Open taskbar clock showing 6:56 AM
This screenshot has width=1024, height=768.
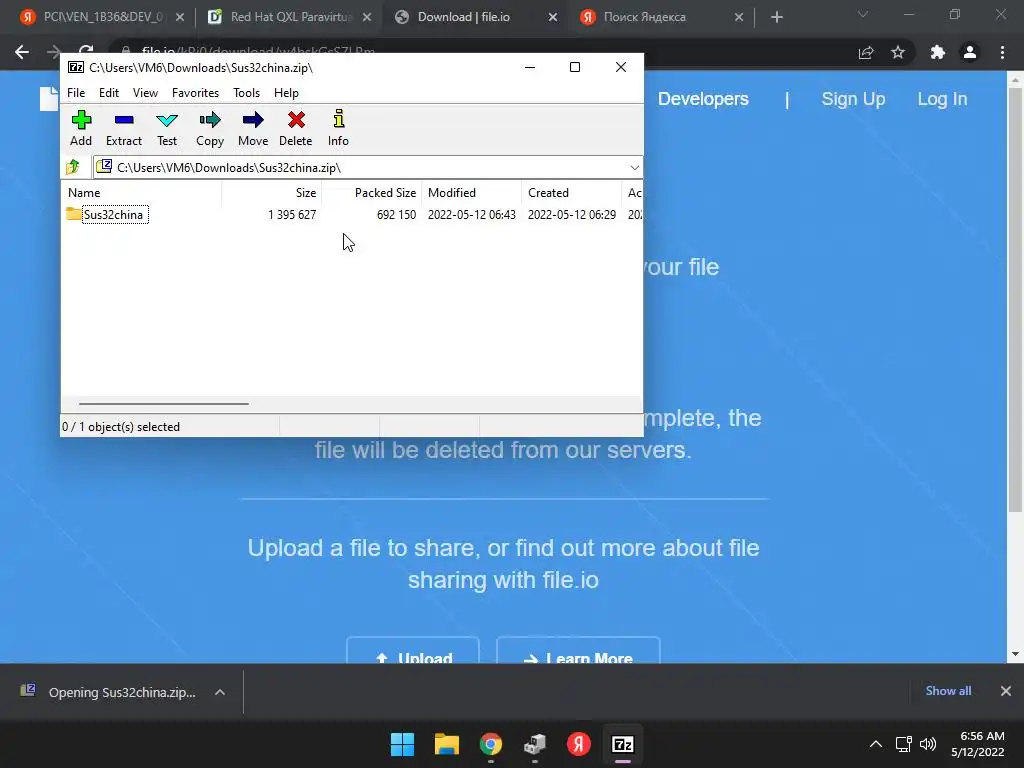point(978,744)
